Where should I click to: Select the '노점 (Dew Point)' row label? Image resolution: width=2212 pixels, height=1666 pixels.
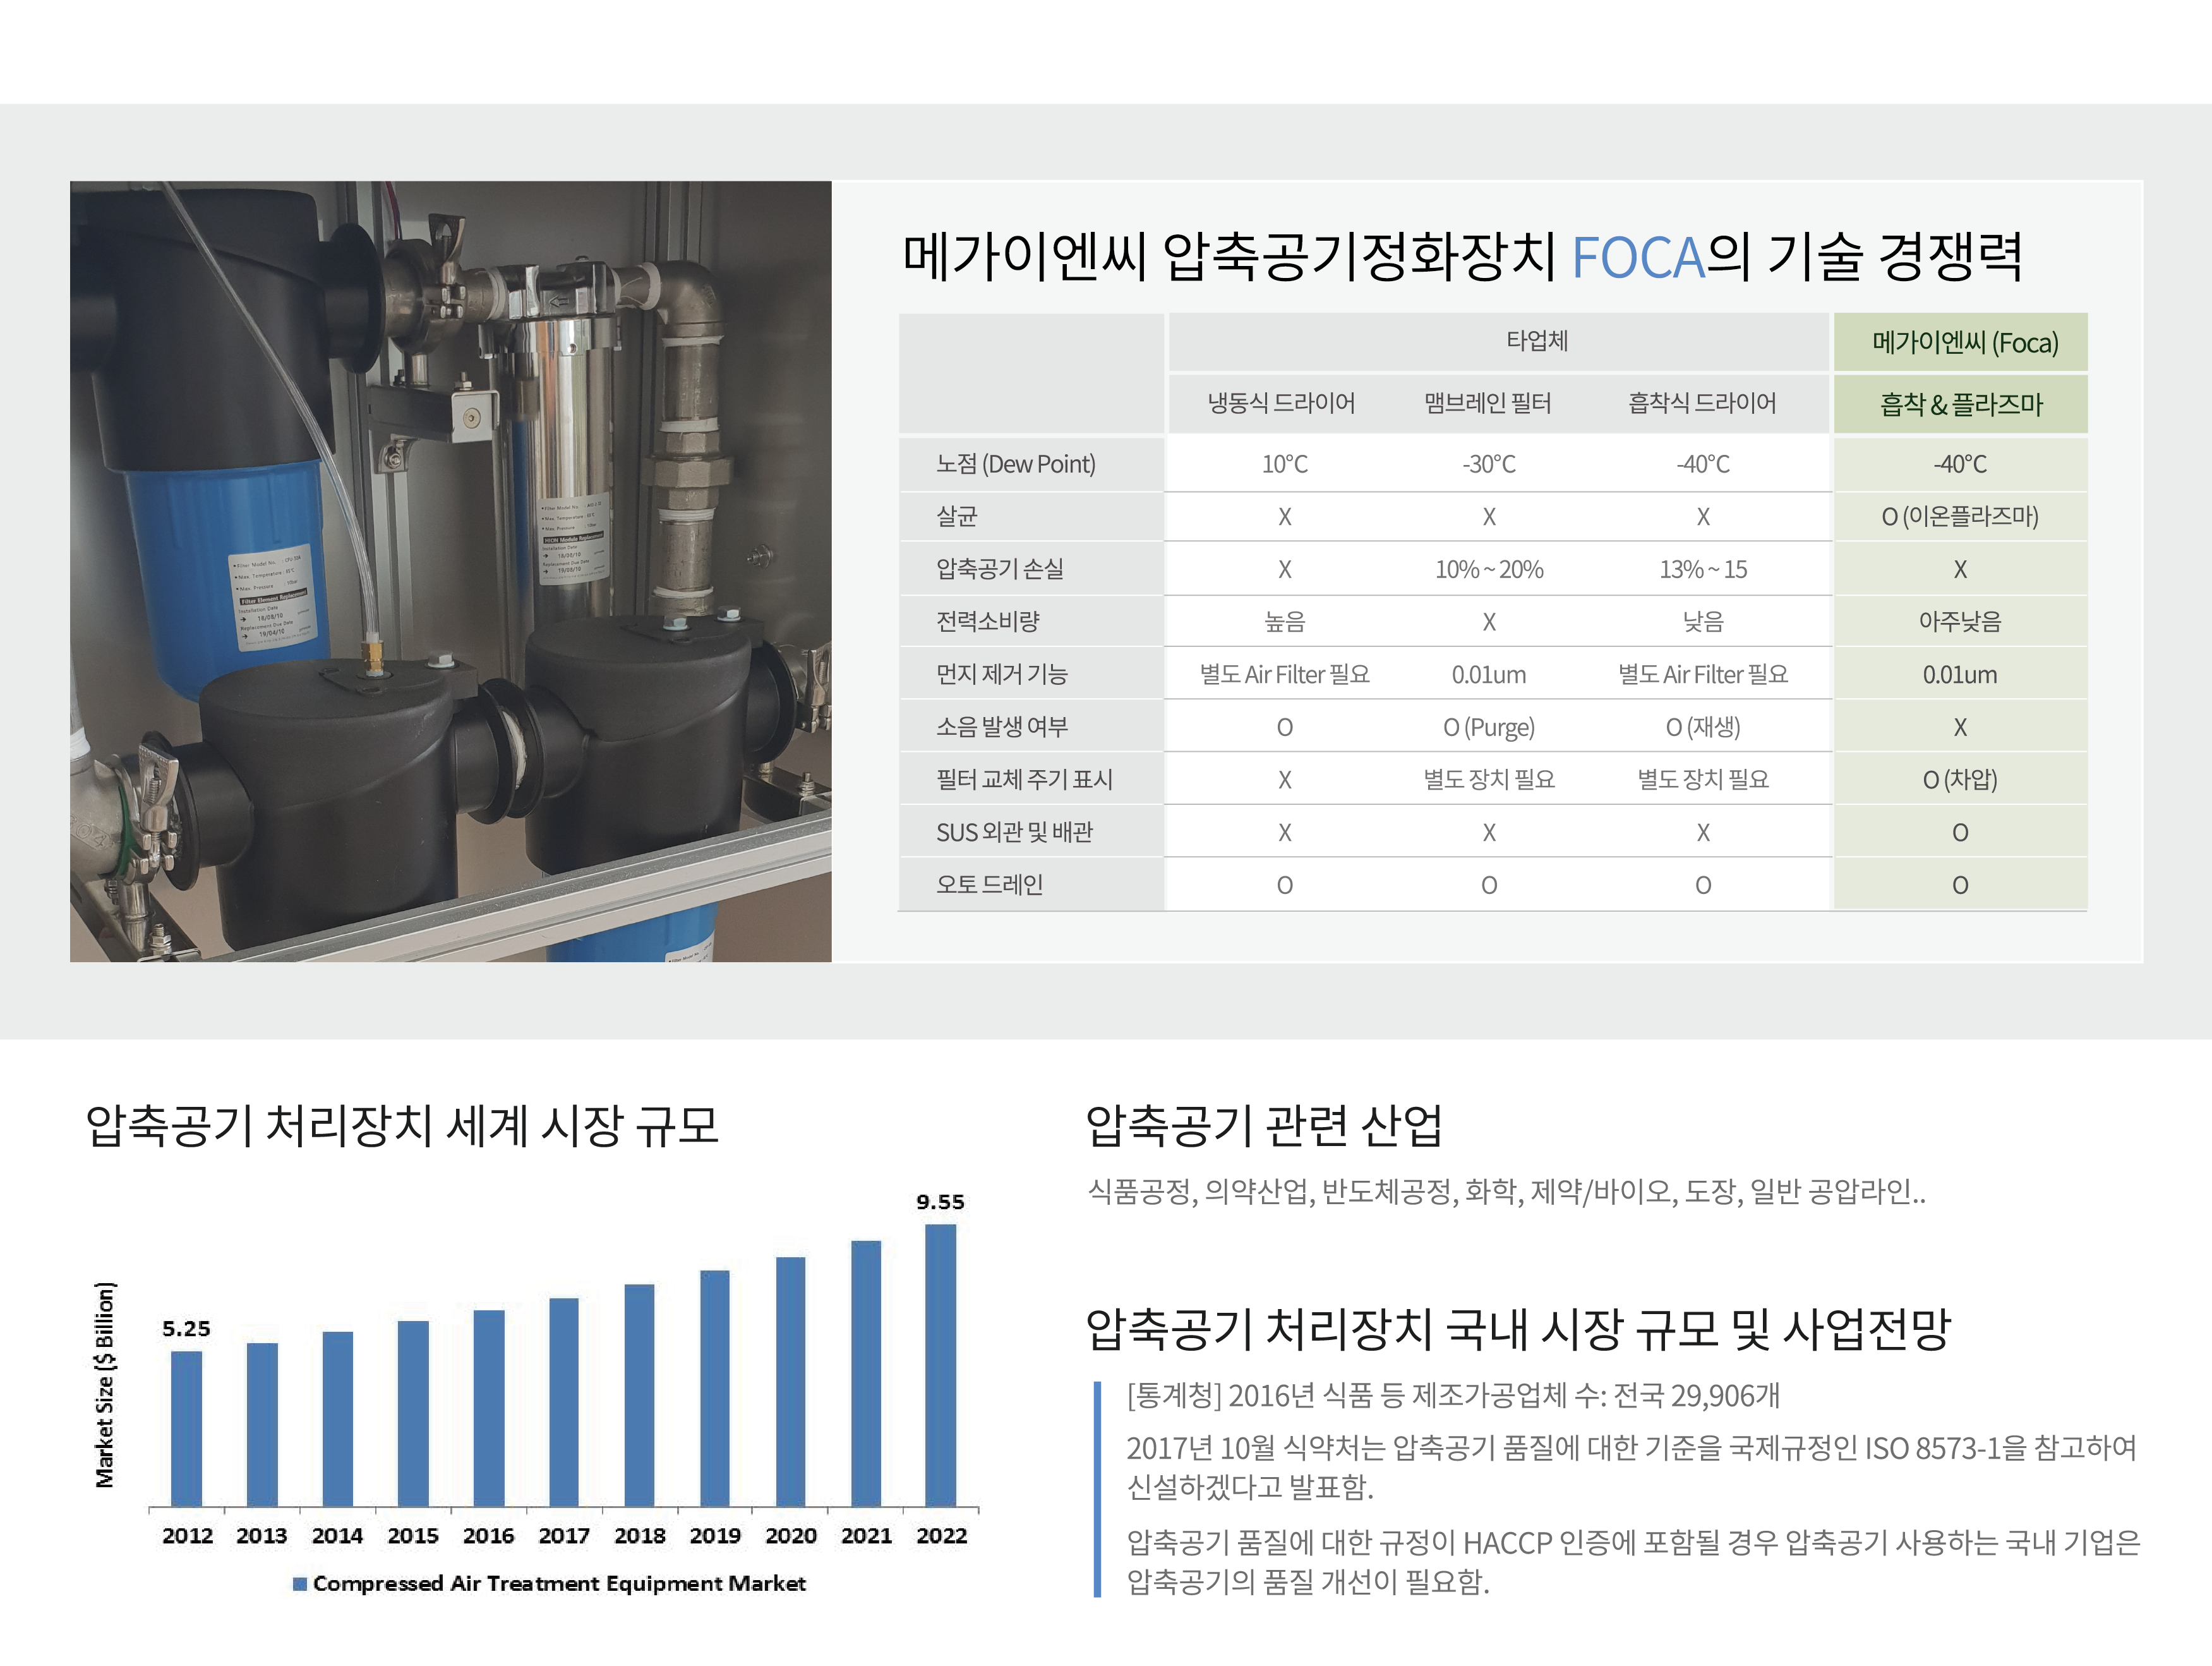(1015, 464)
